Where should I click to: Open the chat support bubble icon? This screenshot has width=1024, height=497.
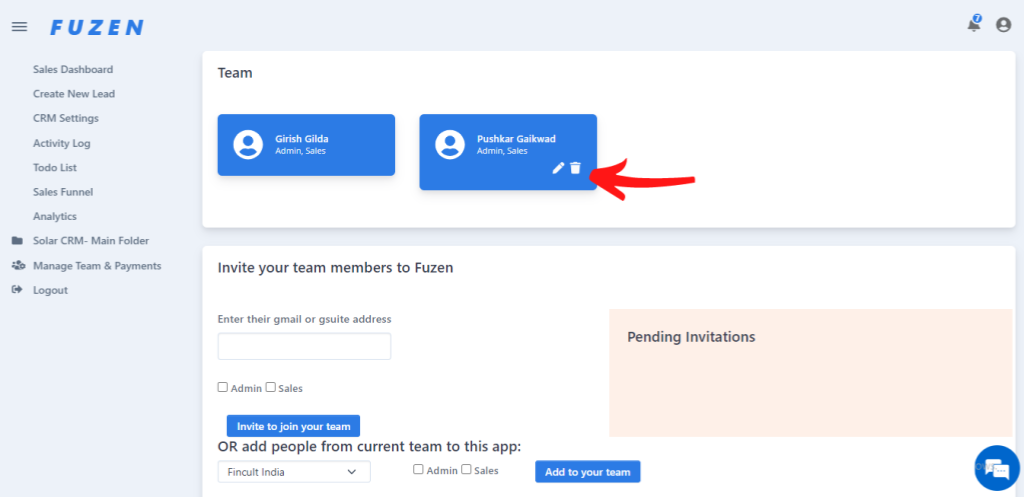coord(997,468)
